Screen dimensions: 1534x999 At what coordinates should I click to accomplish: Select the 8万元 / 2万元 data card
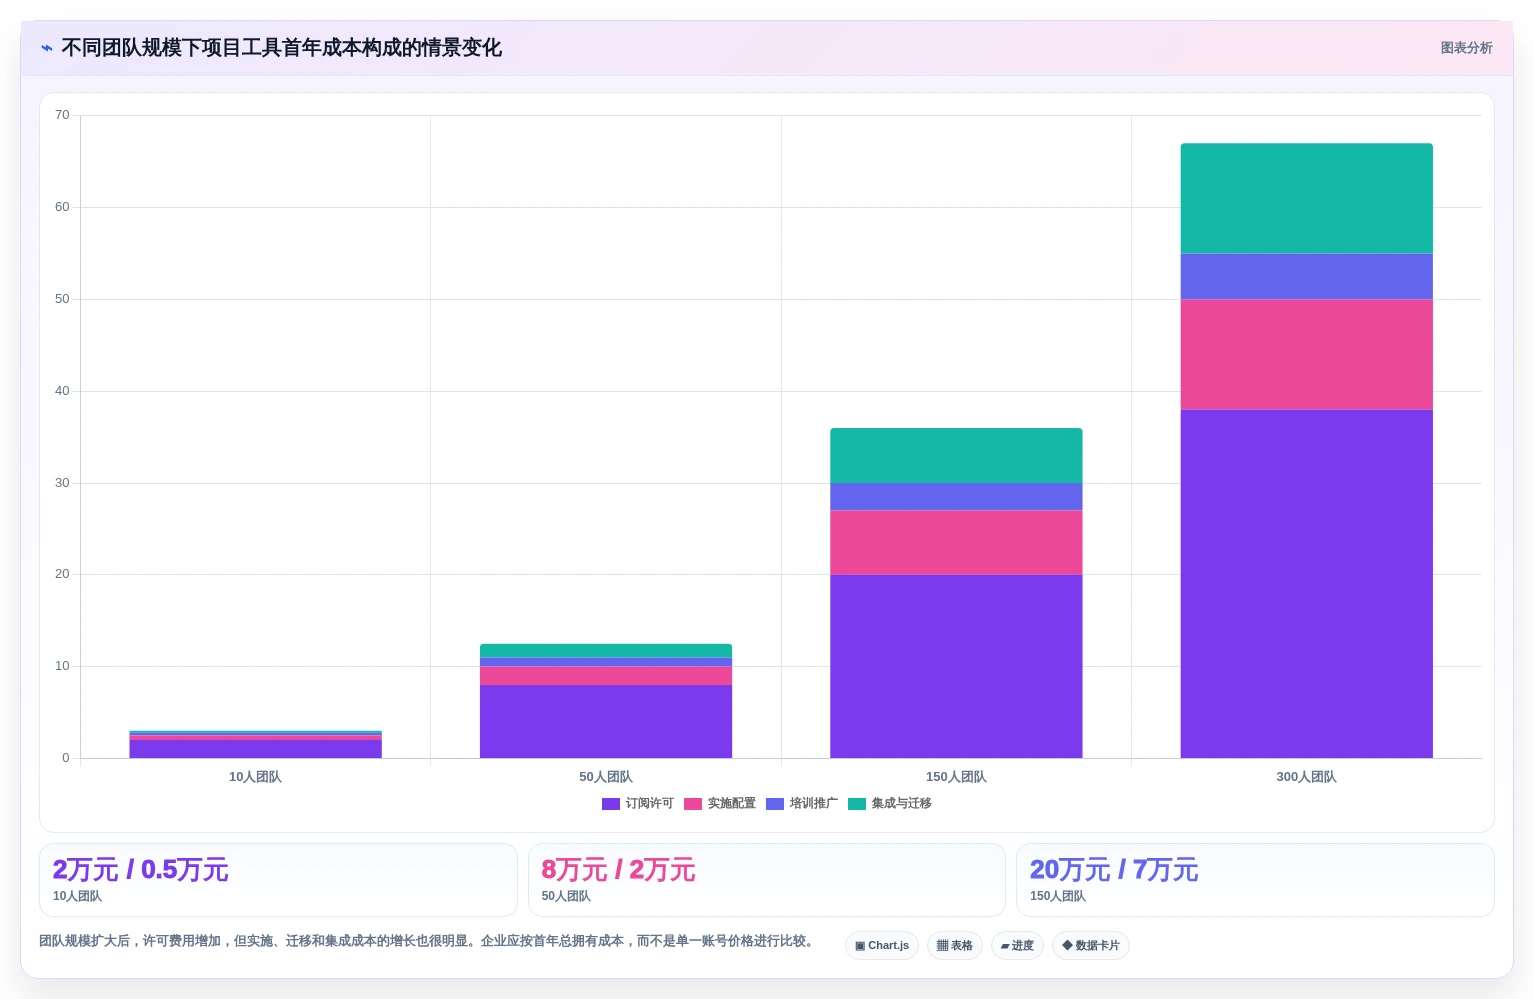767,880
